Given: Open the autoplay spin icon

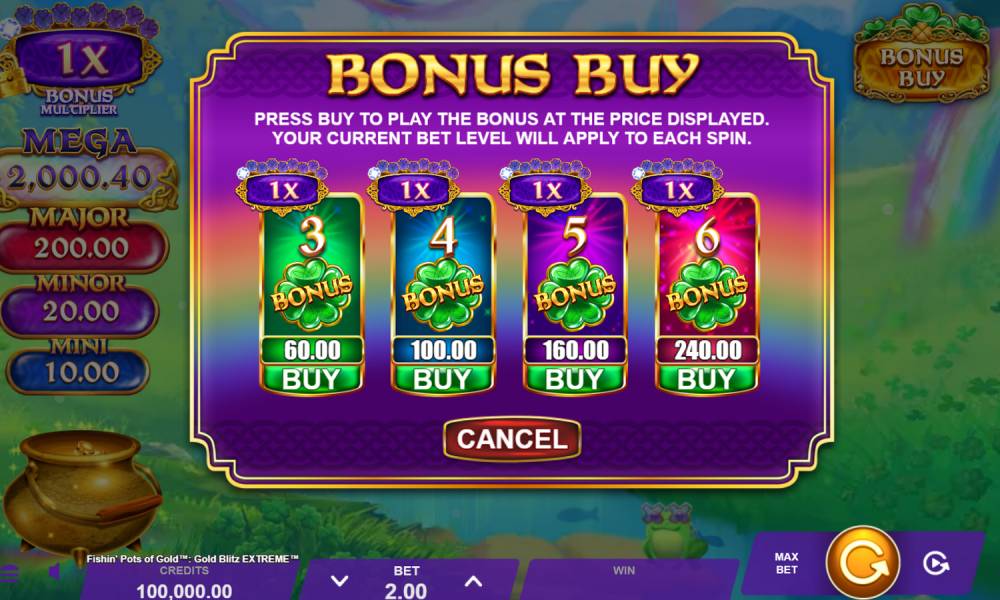Looking at the screenshot, I should tap(936, 564).
